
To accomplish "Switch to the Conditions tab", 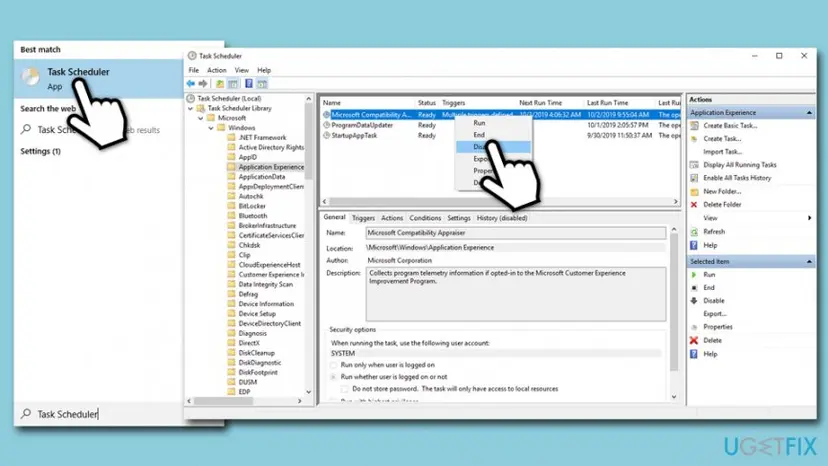I will pyautogui.click(x=425, y=218).
